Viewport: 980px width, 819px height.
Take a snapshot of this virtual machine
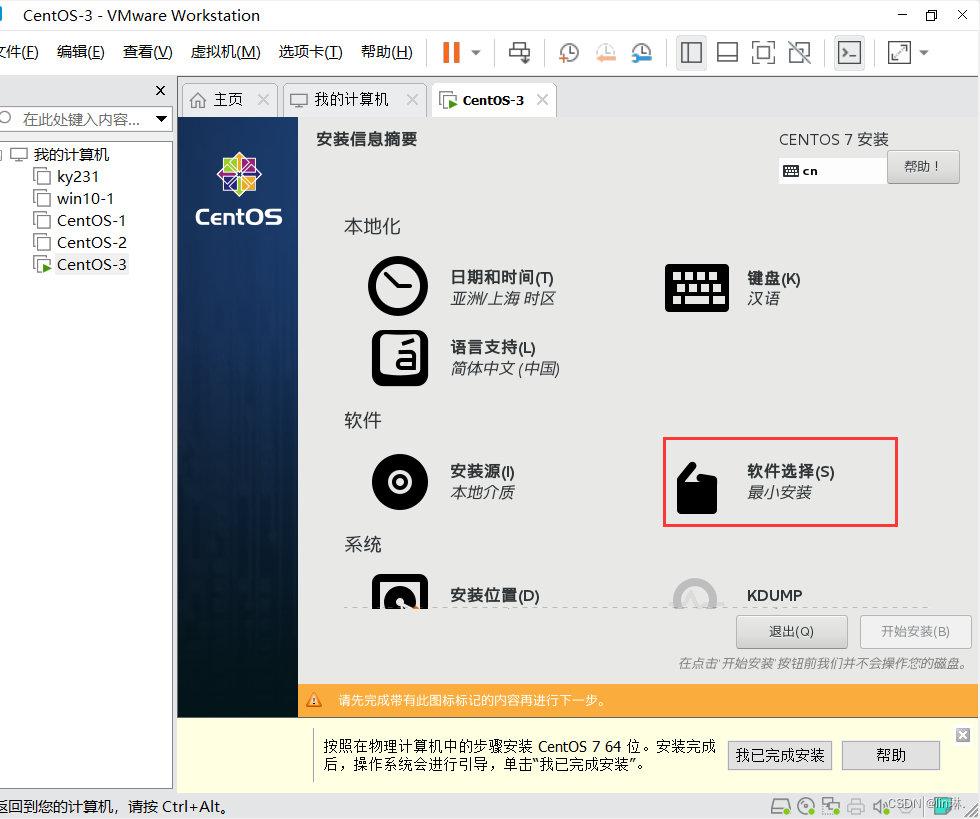click(x=569, y=53)
